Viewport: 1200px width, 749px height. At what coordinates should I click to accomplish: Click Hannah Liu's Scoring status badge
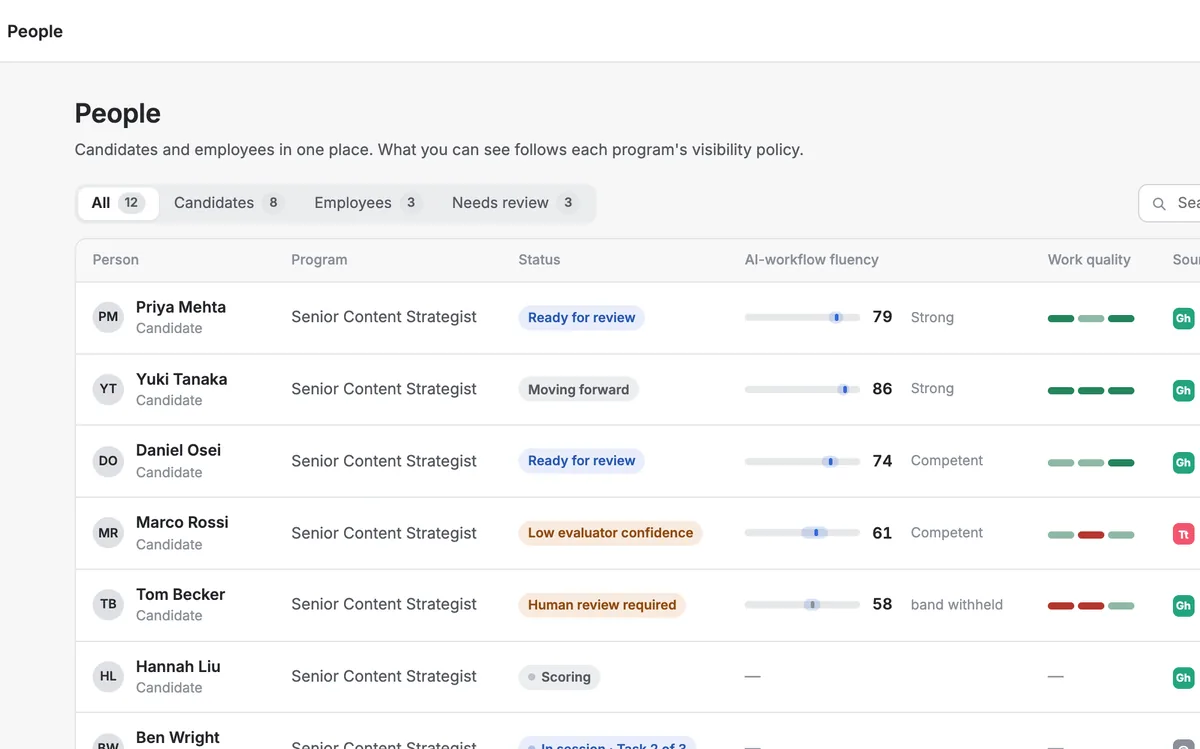(x=559, y=677)
